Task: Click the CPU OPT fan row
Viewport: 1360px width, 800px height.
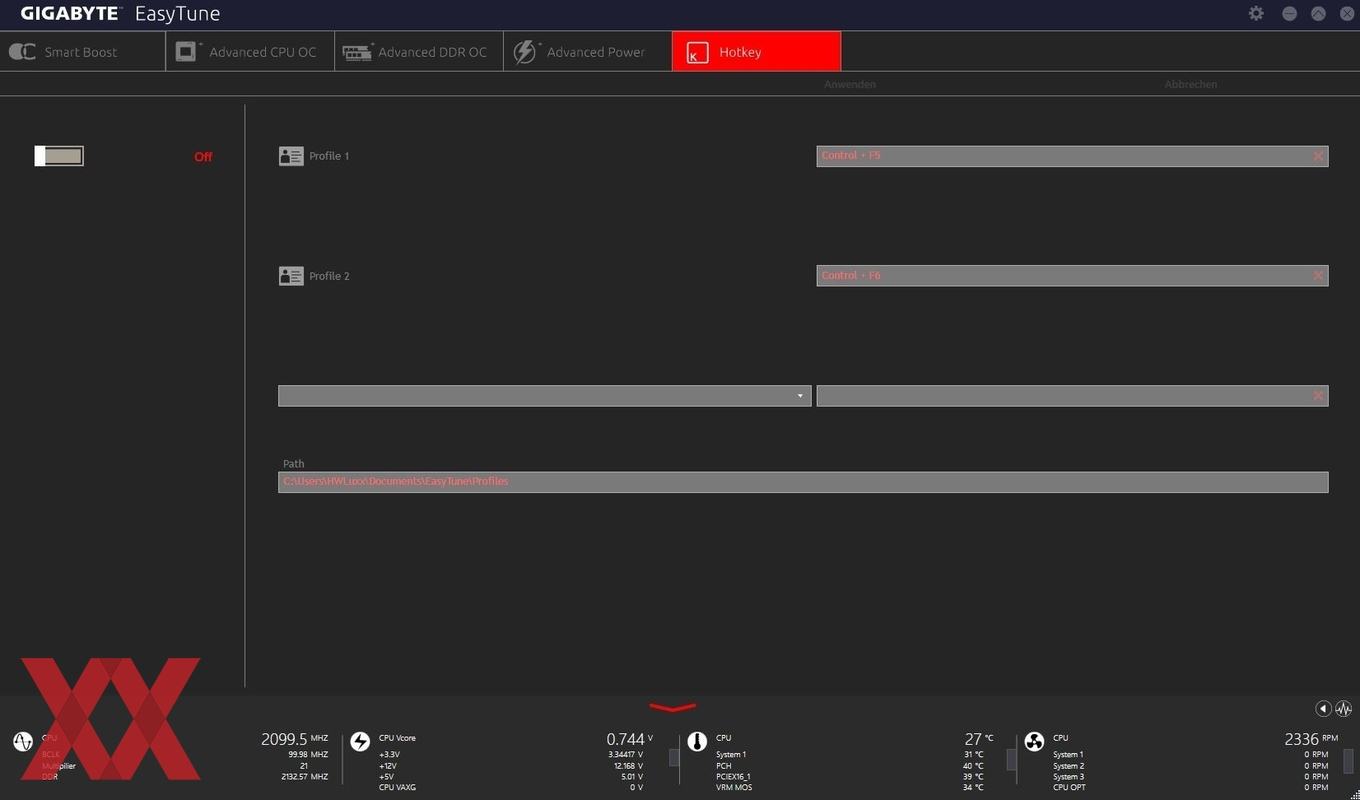Action: [x=1190, y=787]
